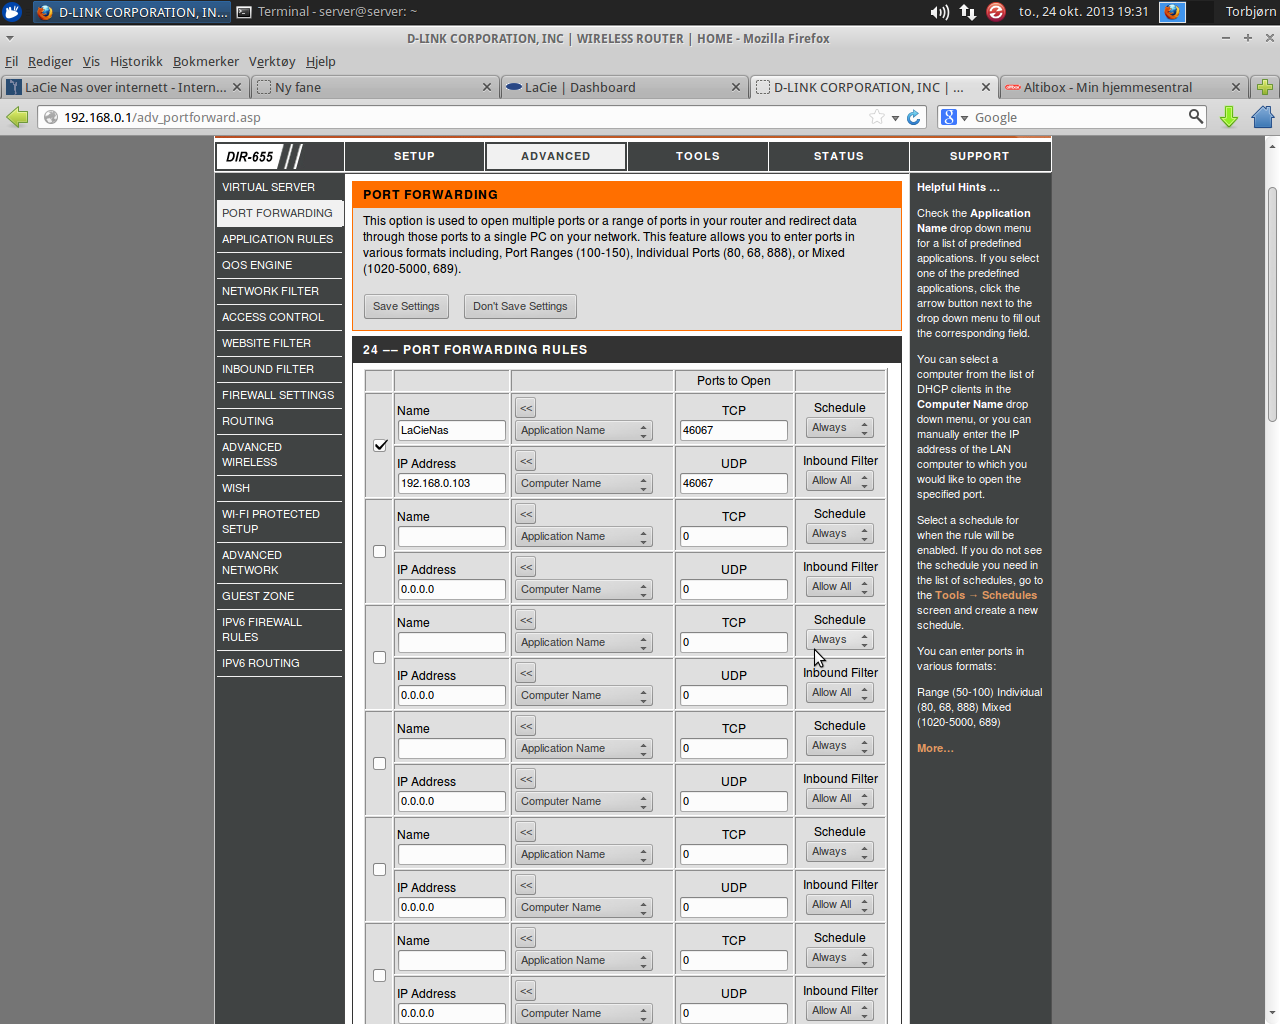1280x1024 pixels.
Task: Click the red update notifier tray icon
Action: [x=996, y=12]
